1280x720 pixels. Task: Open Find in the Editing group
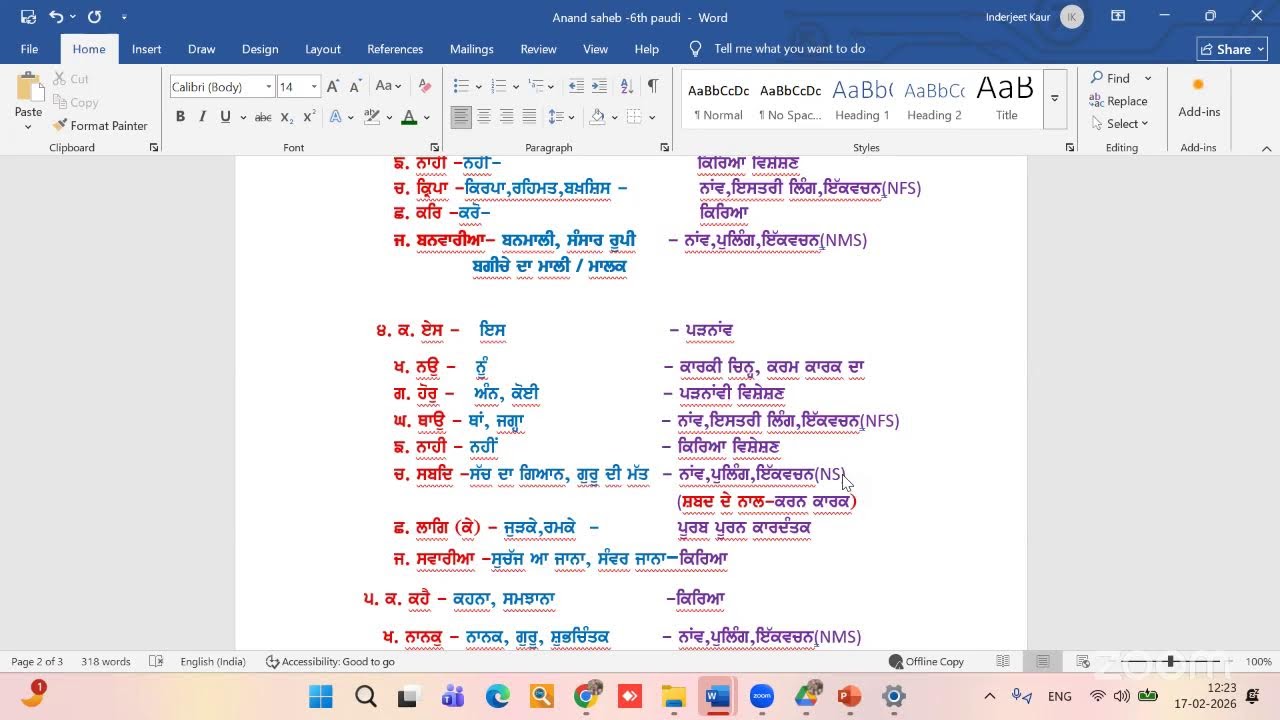(x=1110, y=78)
